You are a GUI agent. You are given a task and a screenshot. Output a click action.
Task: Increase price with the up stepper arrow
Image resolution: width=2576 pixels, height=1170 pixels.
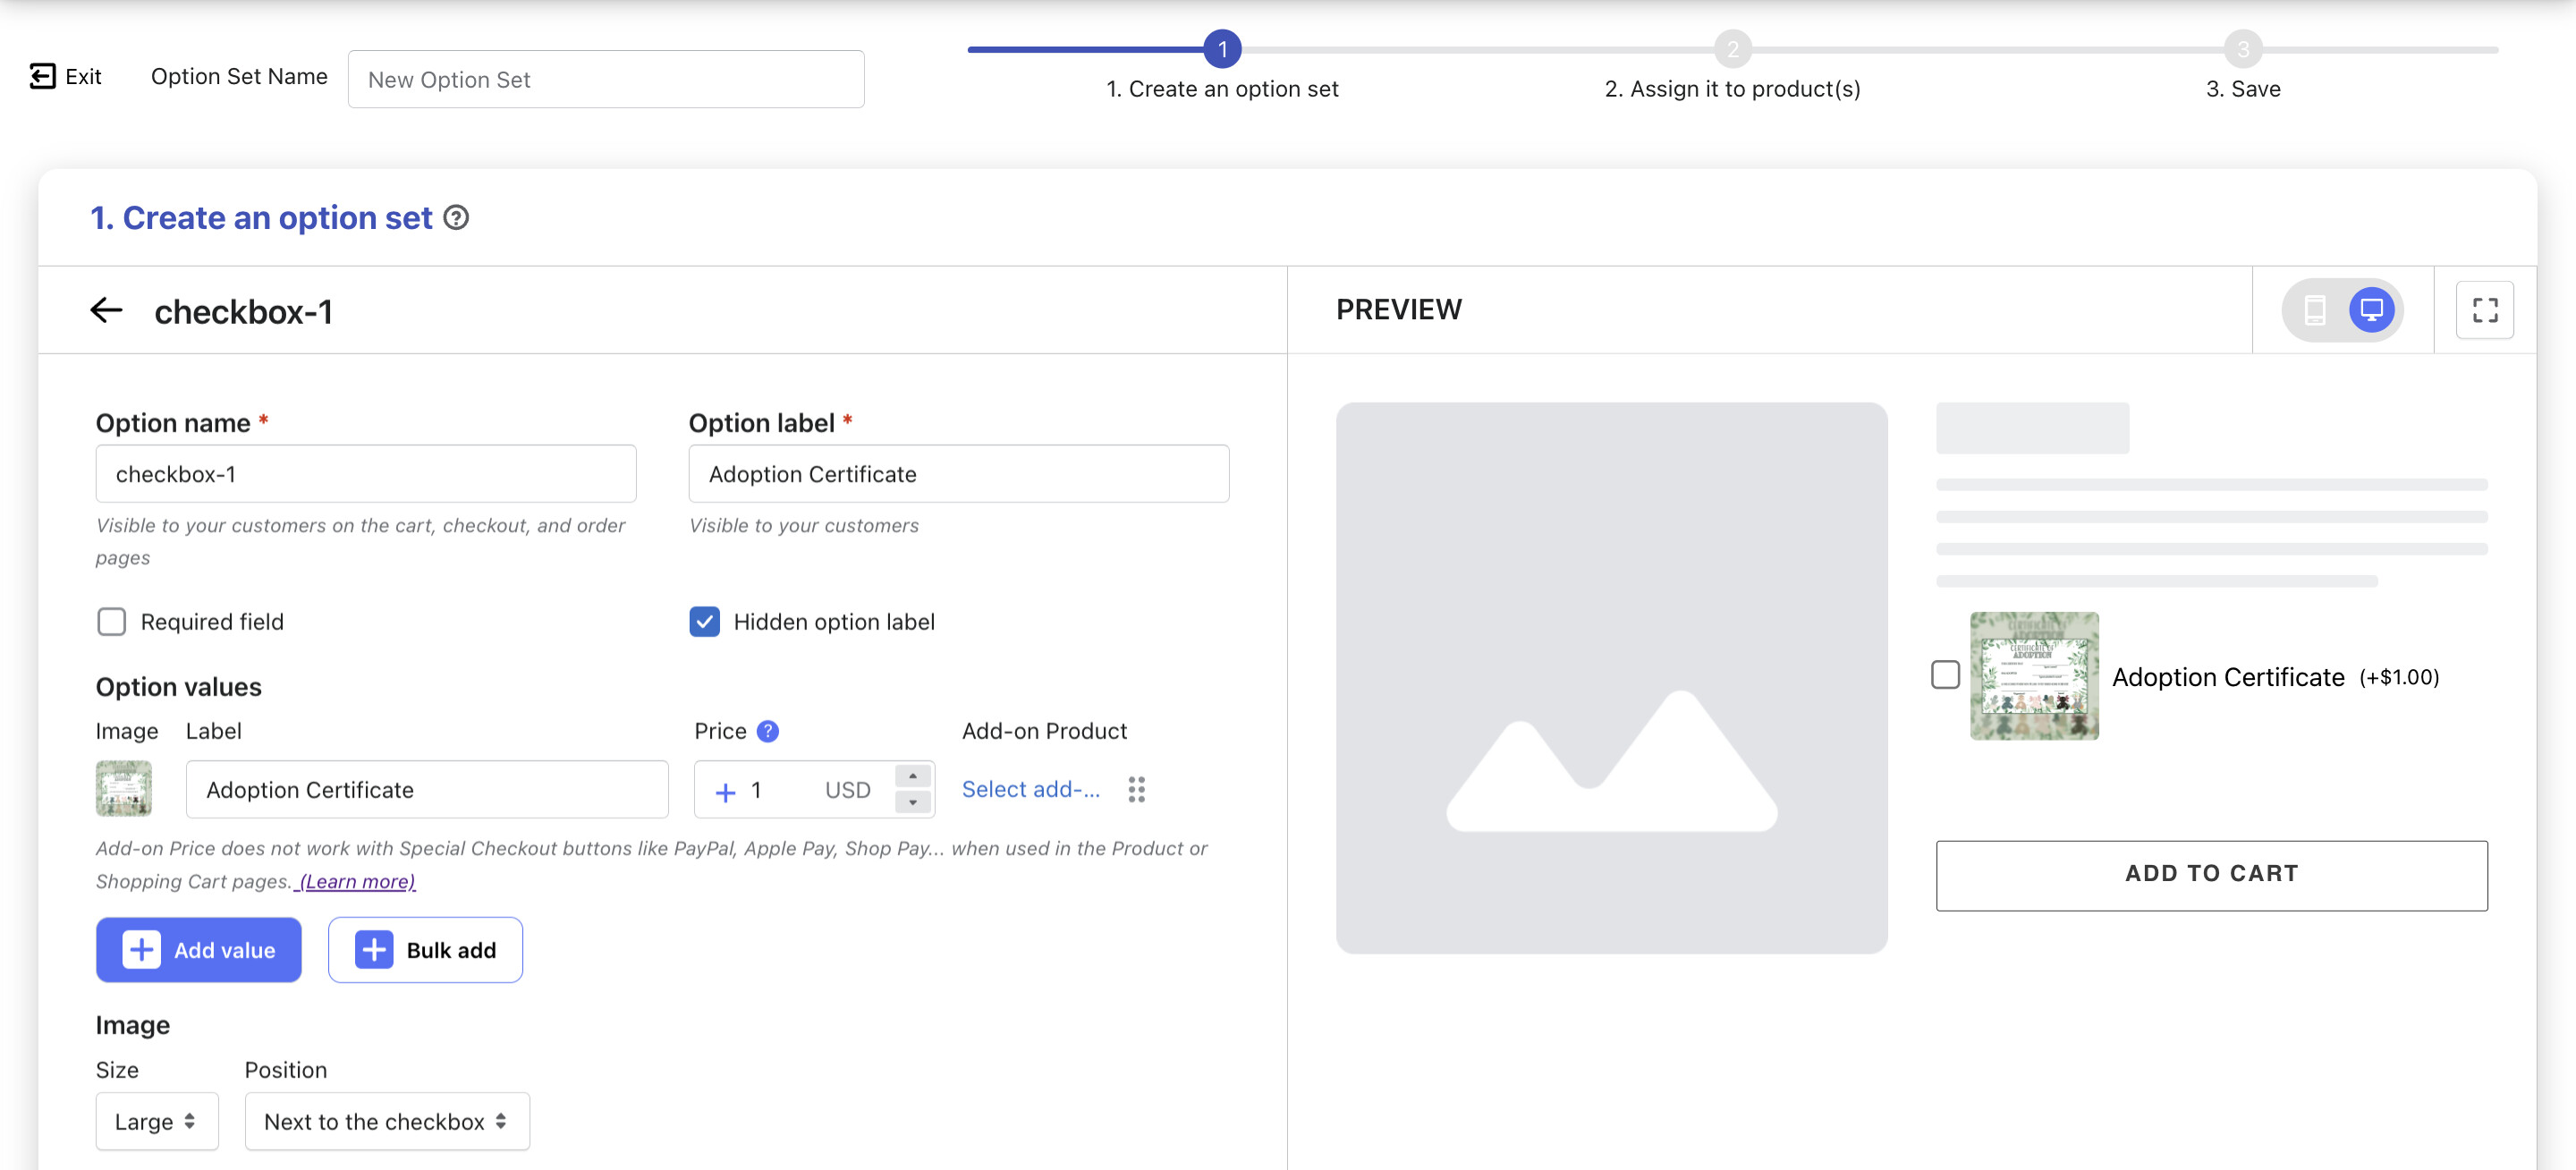[912, 776]
